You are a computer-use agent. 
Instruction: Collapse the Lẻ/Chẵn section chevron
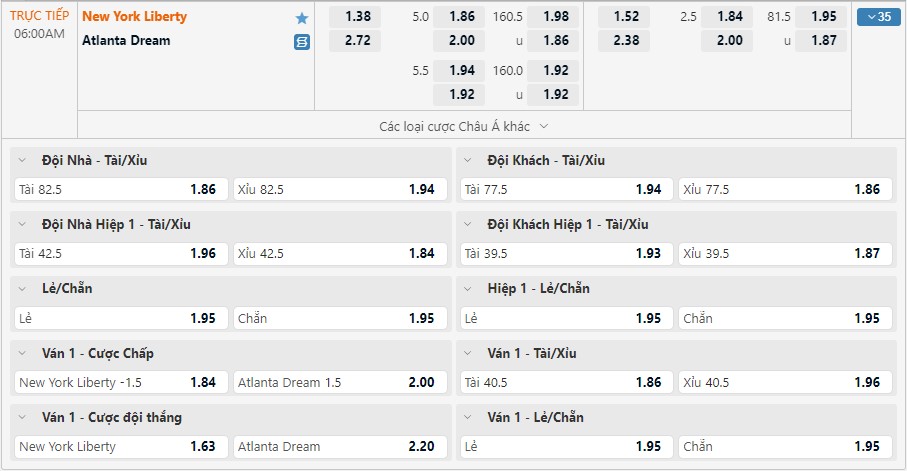tap(22, 289)
